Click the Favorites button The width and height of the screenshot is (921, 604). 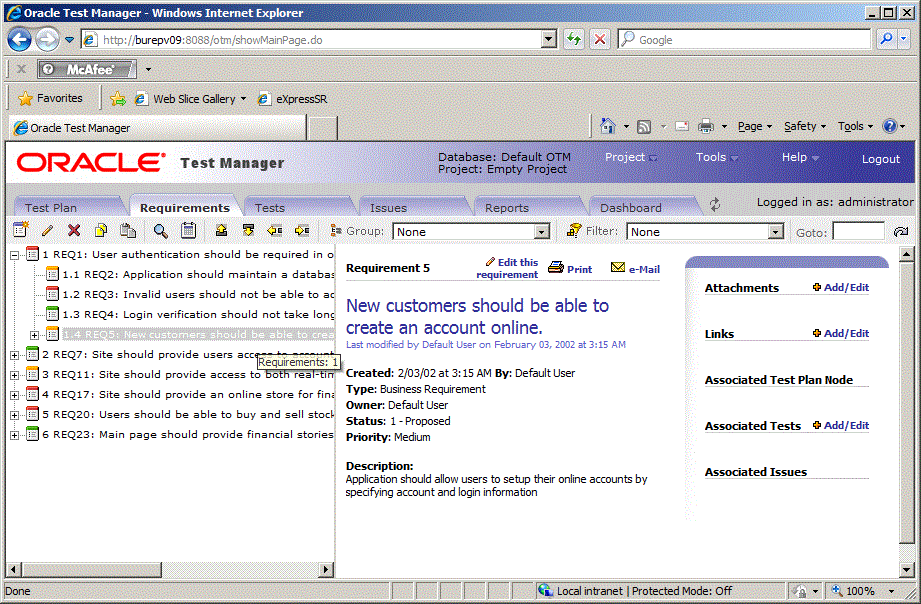point(51,98)
